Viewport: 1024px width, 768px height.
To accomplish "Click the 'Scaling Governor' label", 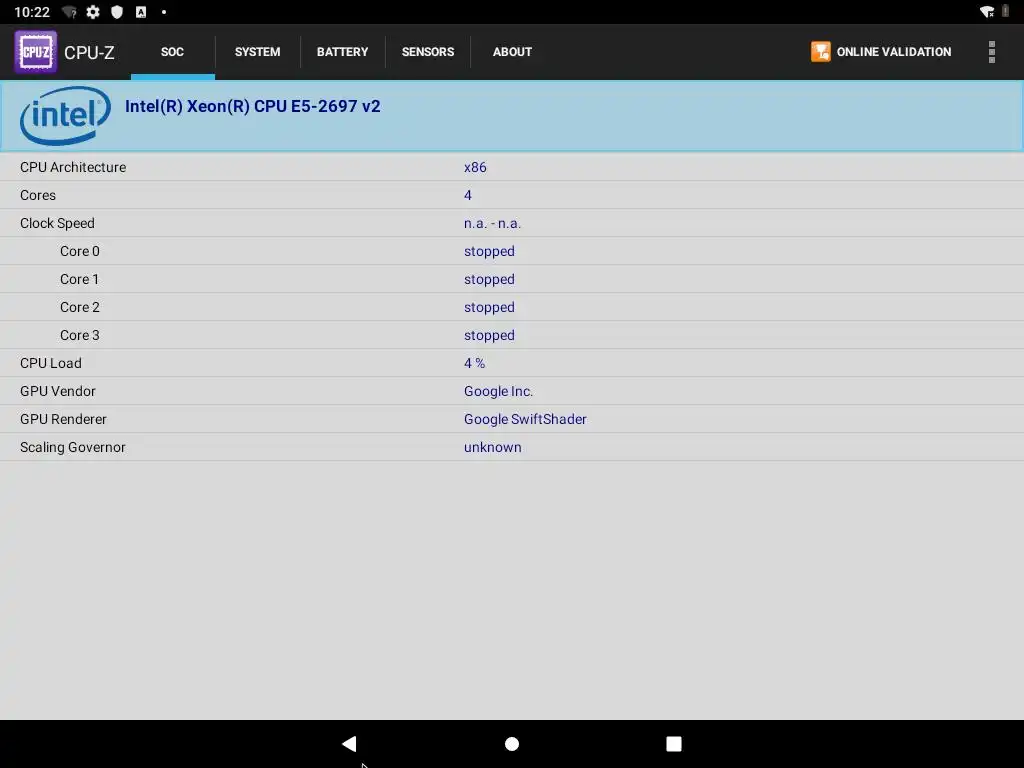I will click(x=72, y=447).
